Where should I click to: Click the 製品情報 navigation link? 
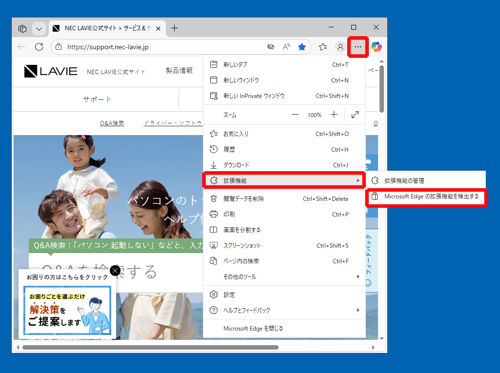pos(179,71)
